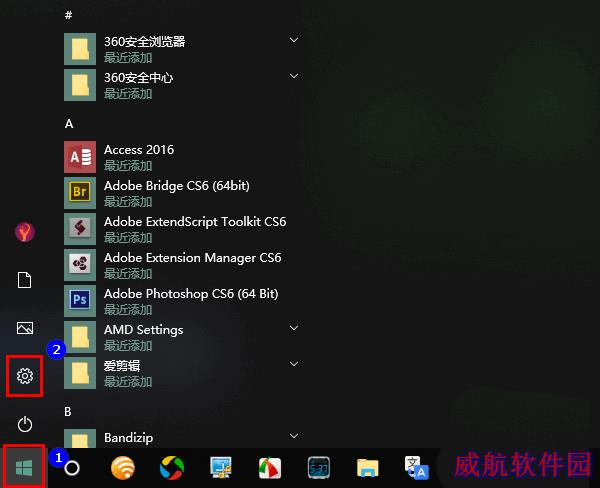The width and height of the screenshot is (600, 488).
Task: Expand the Bandizip folder chevron
Action: click(294, 436)
